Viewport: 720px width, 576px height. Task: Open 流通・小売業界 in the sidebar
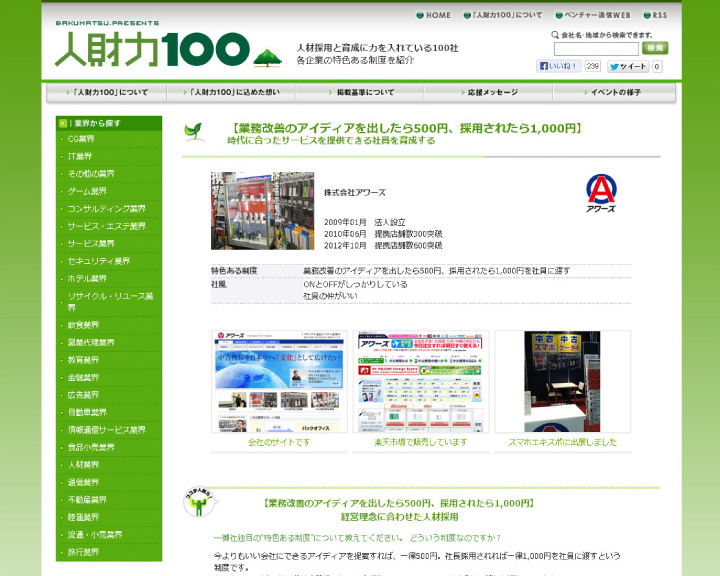point(95,535)
